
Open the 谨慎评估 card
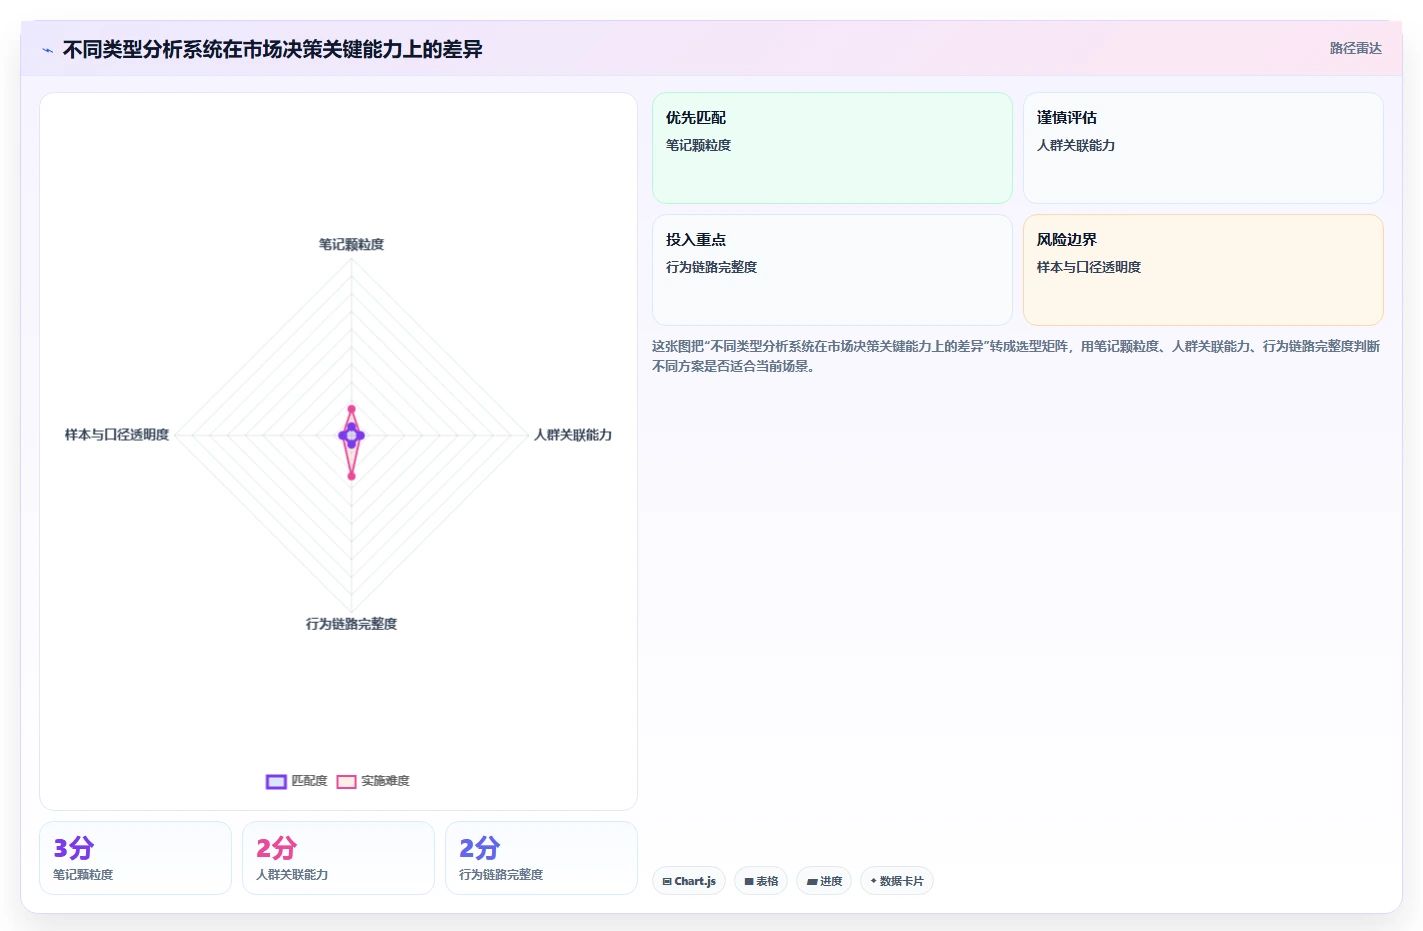1203,148
